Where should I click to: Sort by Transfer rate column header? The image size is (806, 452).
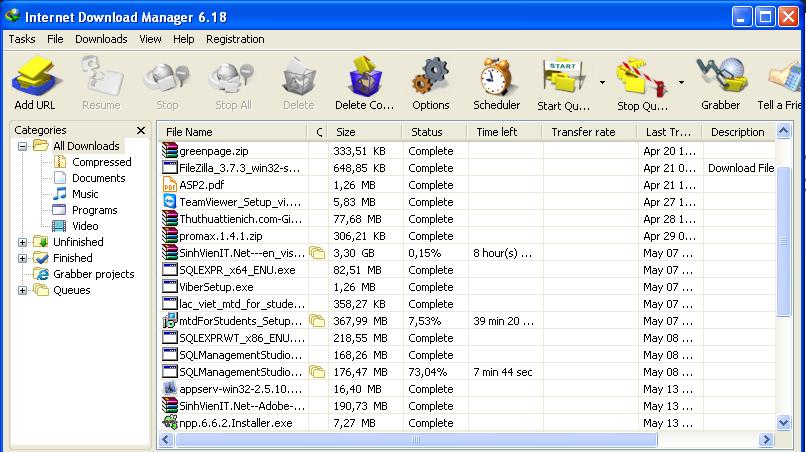[x=590, y=132]
